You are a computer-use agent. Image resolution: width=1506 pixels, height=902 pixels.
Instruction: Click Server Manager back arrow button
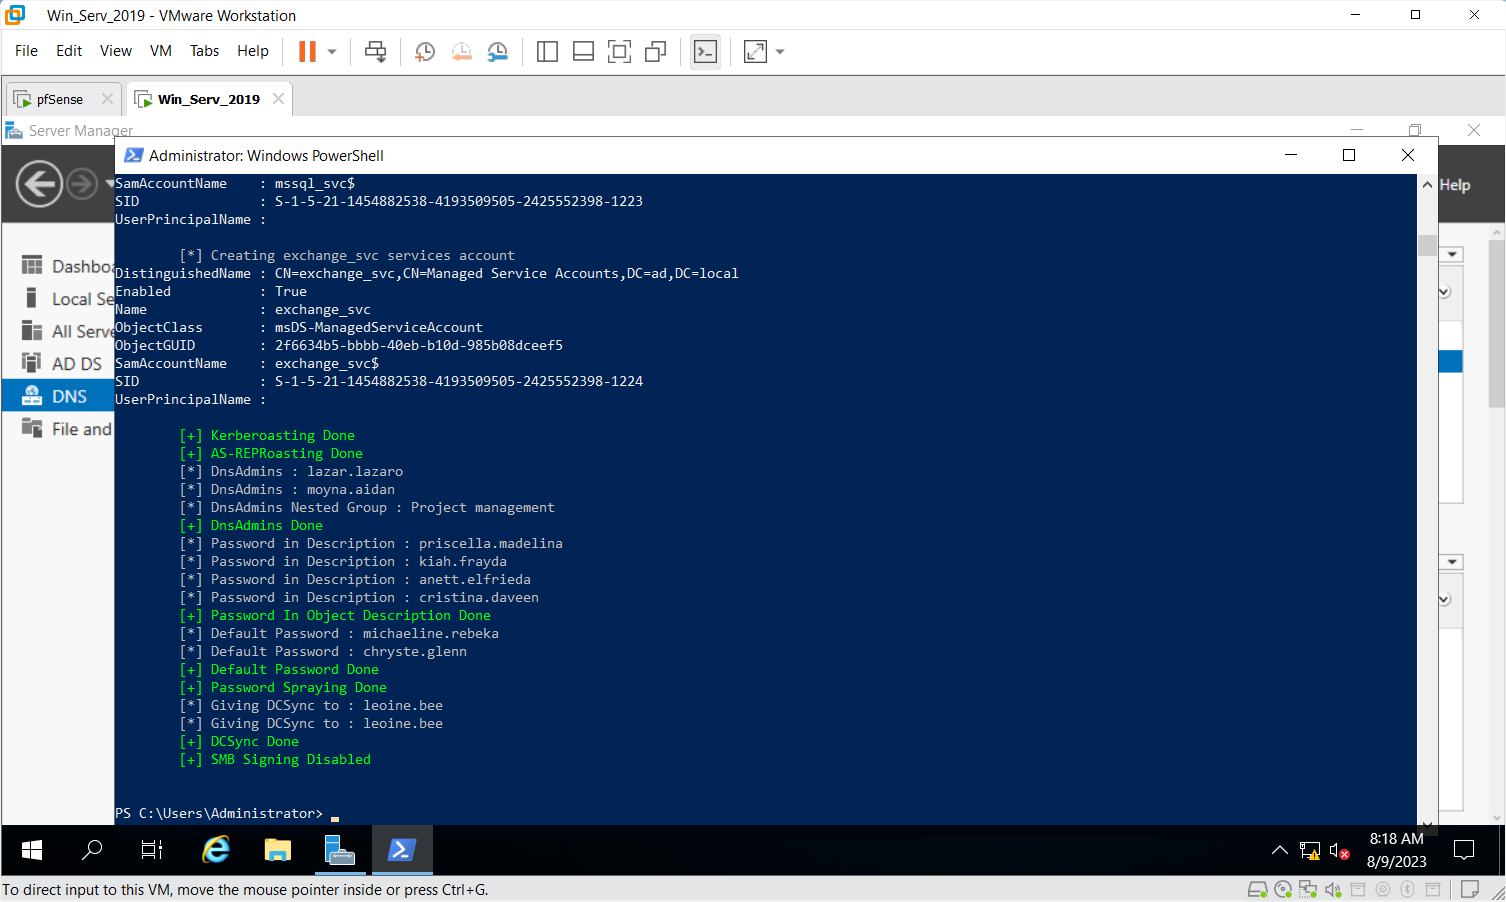39,184
